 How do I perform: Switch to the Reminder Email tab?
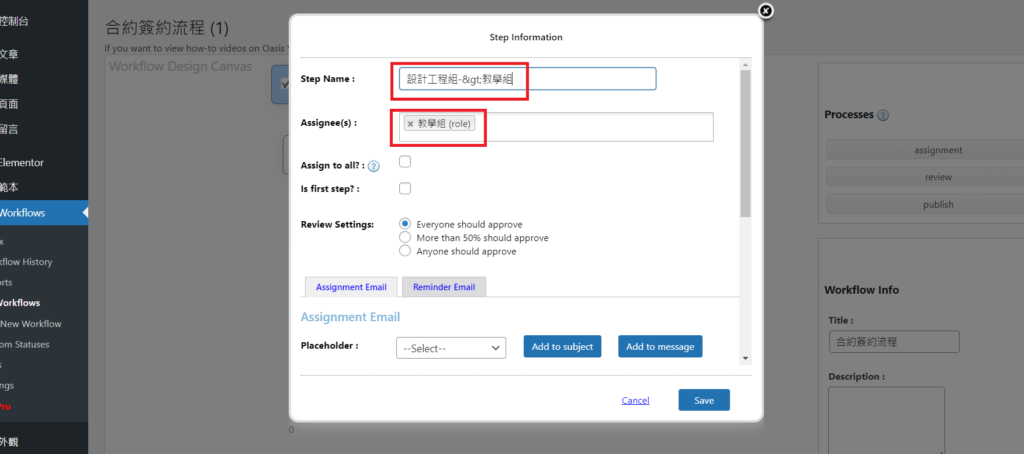[444, 287]
